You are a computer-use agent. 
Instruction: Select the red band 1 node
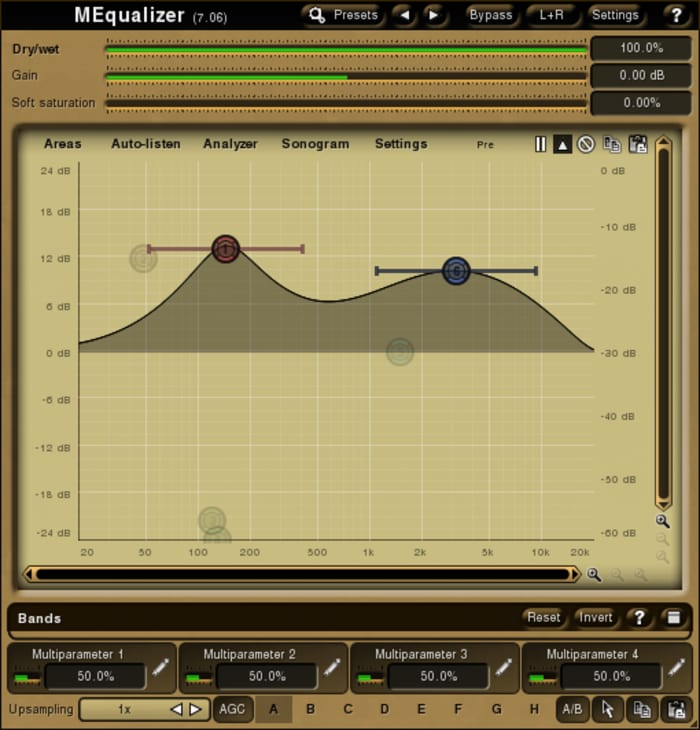click(226, 249)
